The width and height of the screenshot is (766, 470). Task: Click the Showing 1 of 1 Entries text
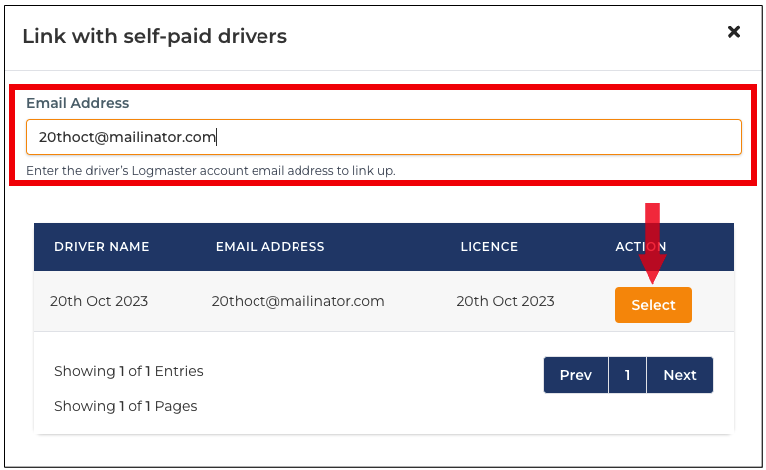[128, 371]
